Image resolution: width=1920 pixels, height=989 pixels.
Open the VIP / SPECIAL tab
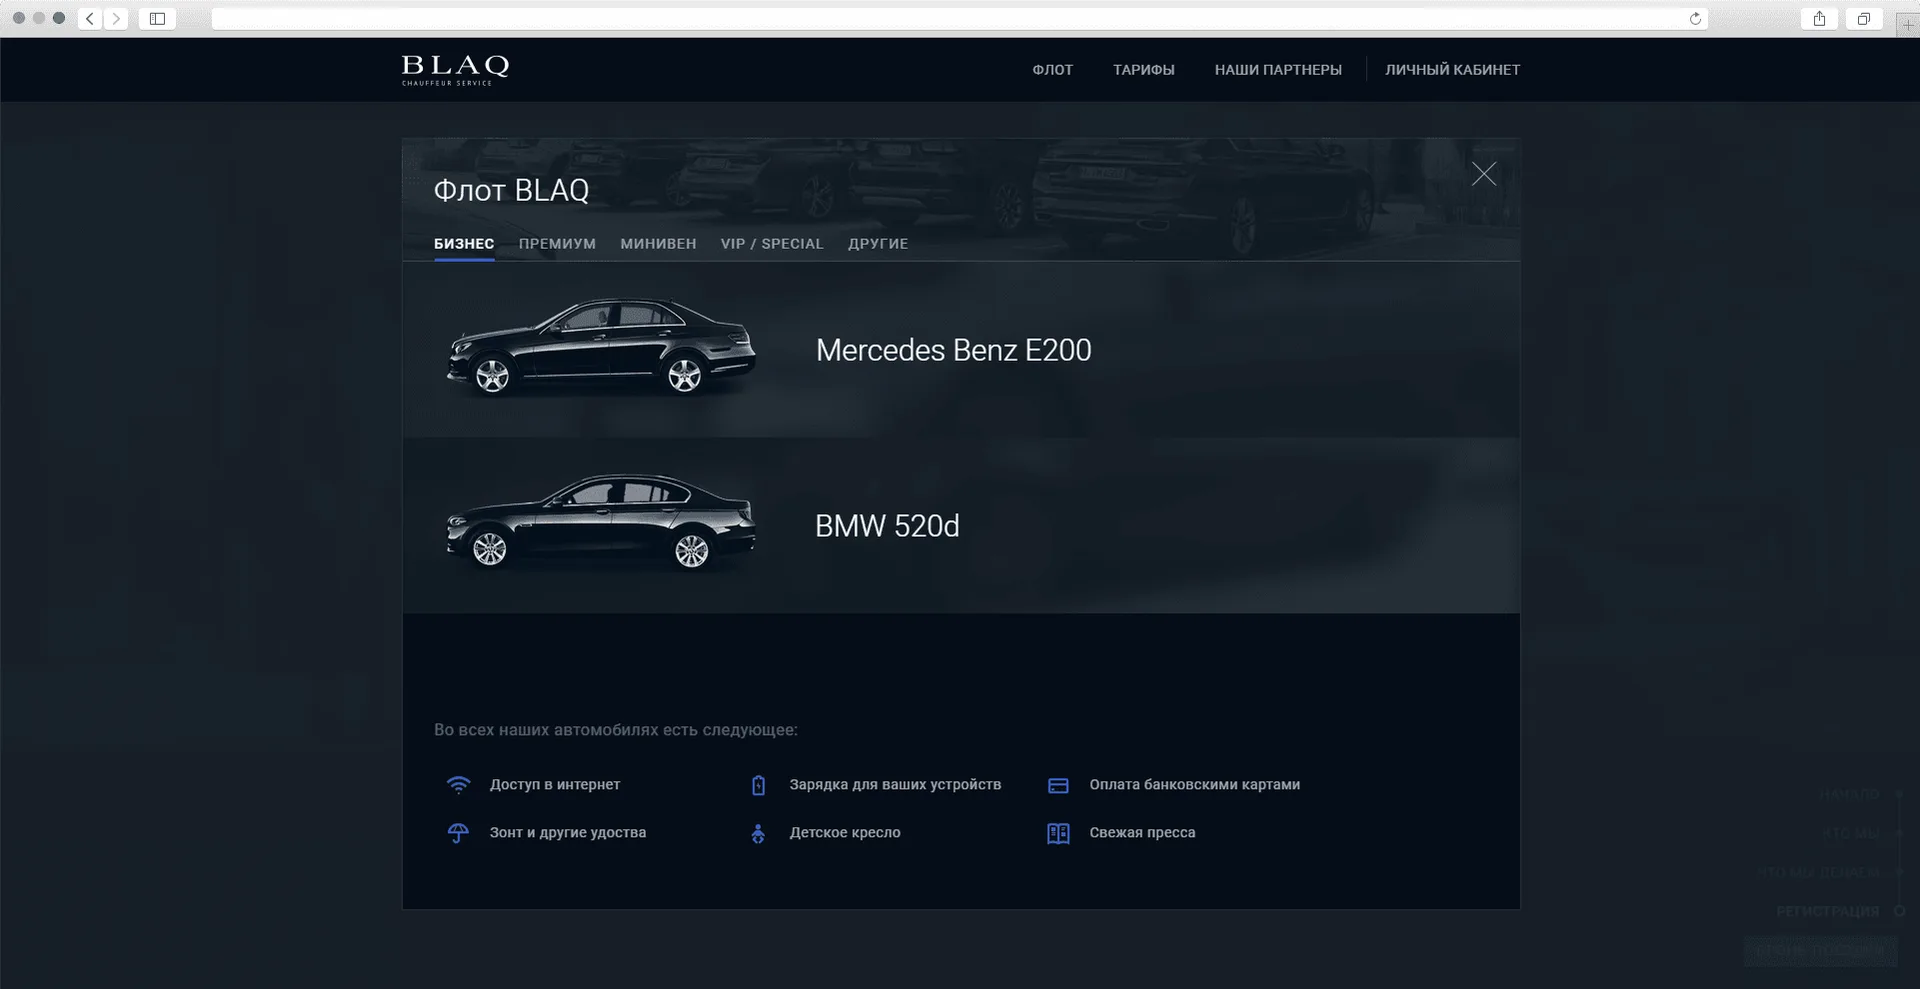click(x=772, y=244)
